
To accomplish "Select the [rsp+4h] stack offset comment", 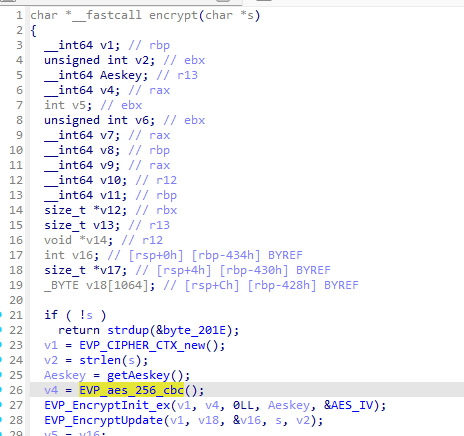I will point(184,270).
